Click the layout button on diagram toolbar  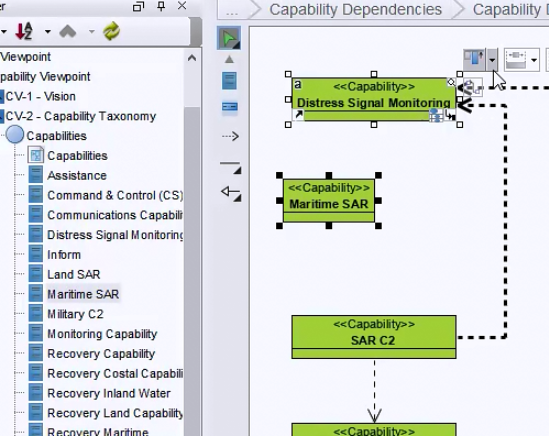point(474,60)
